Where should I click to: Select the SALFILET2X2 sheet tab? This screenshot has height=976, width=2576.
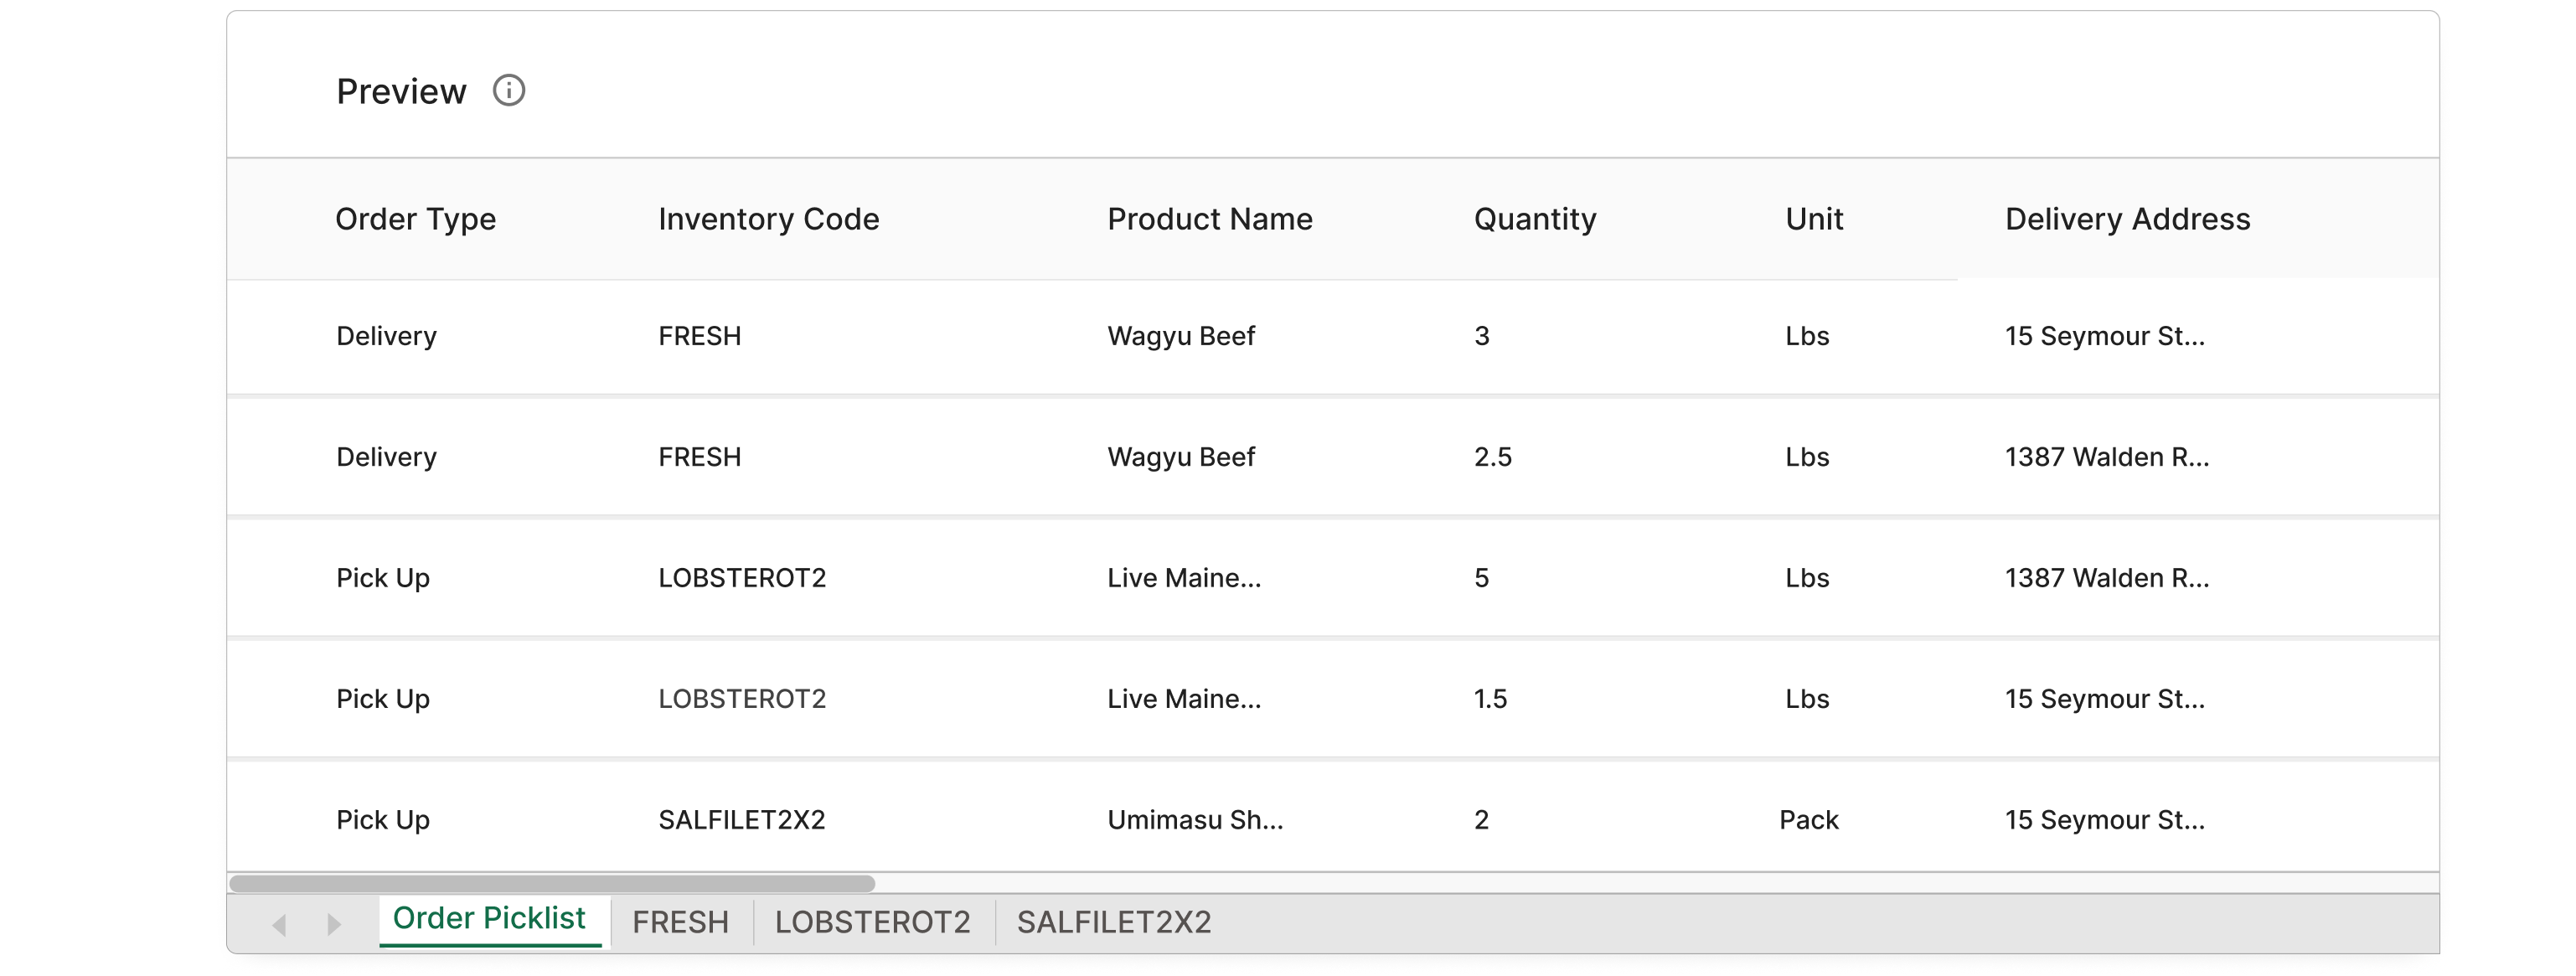pos(1114,921)
